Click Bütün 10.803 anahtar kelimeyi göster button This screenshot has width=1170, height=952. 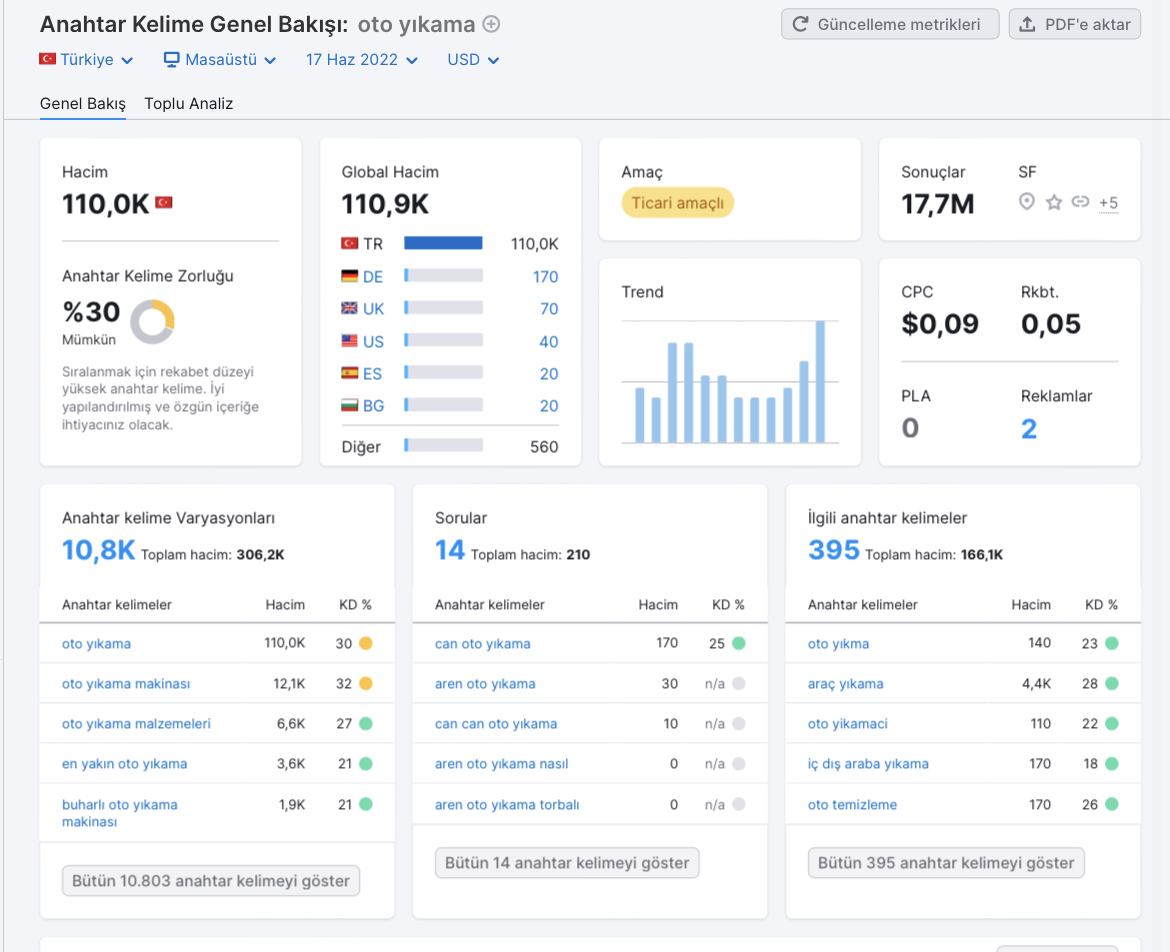[210, 880]
